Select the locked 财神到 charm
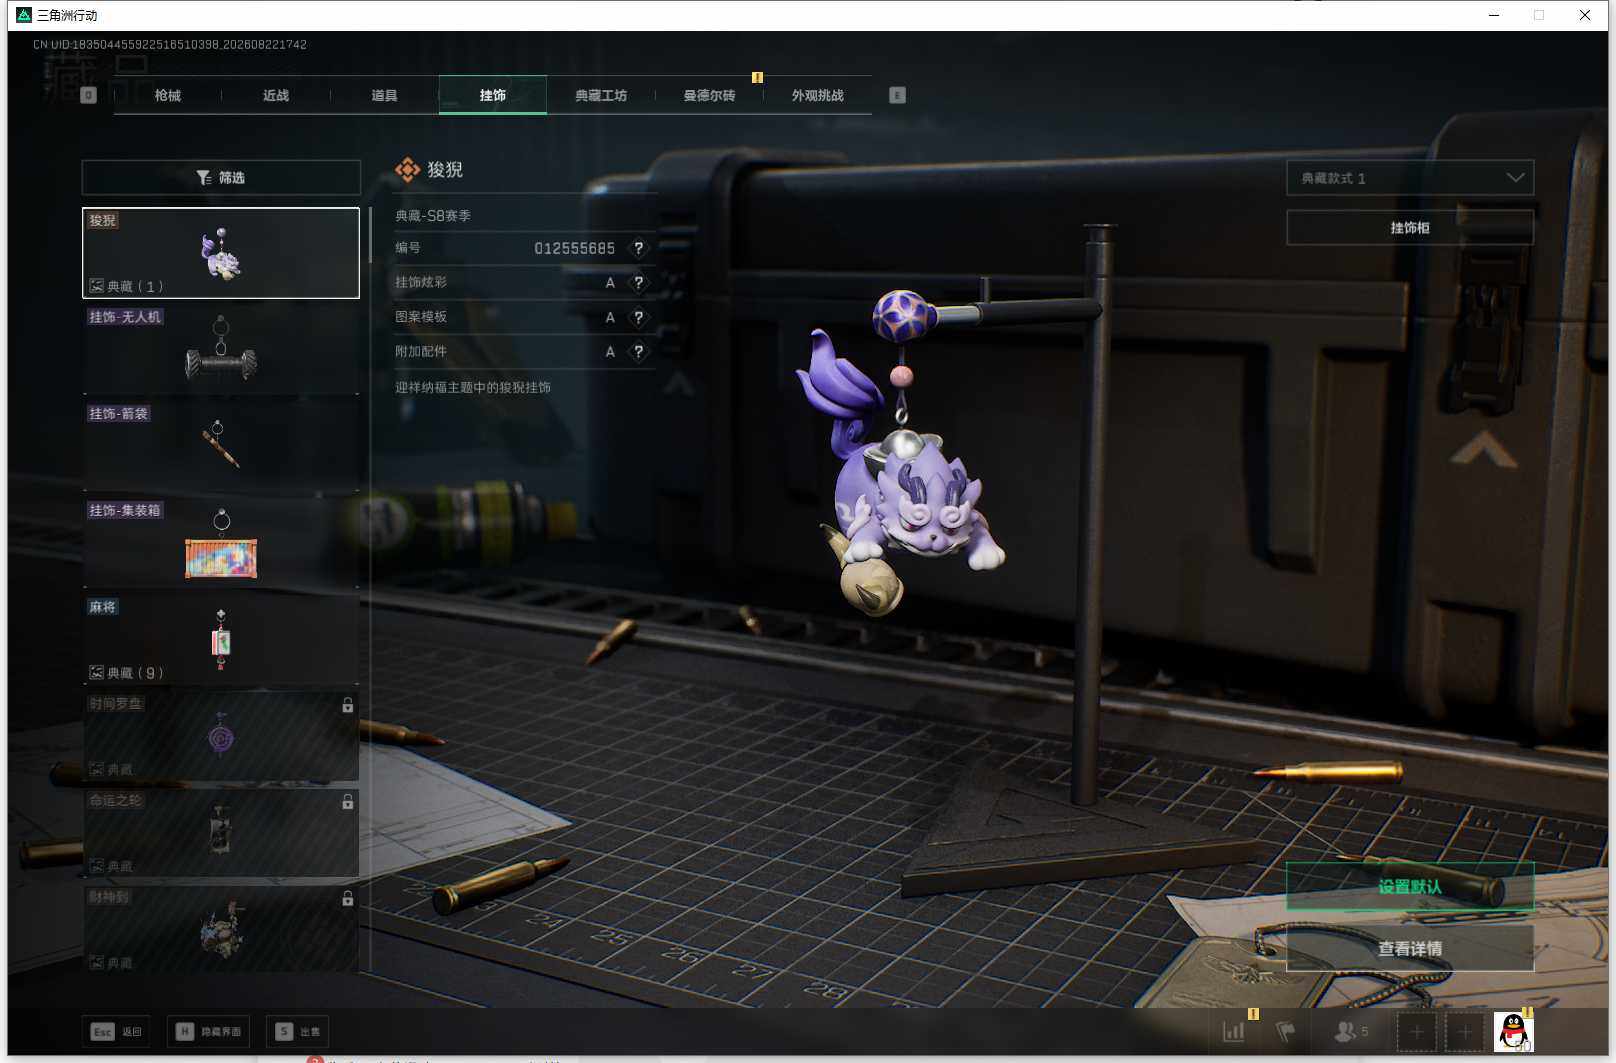The width and height of the screenshot is (1616, 1063). pos(221,930)
